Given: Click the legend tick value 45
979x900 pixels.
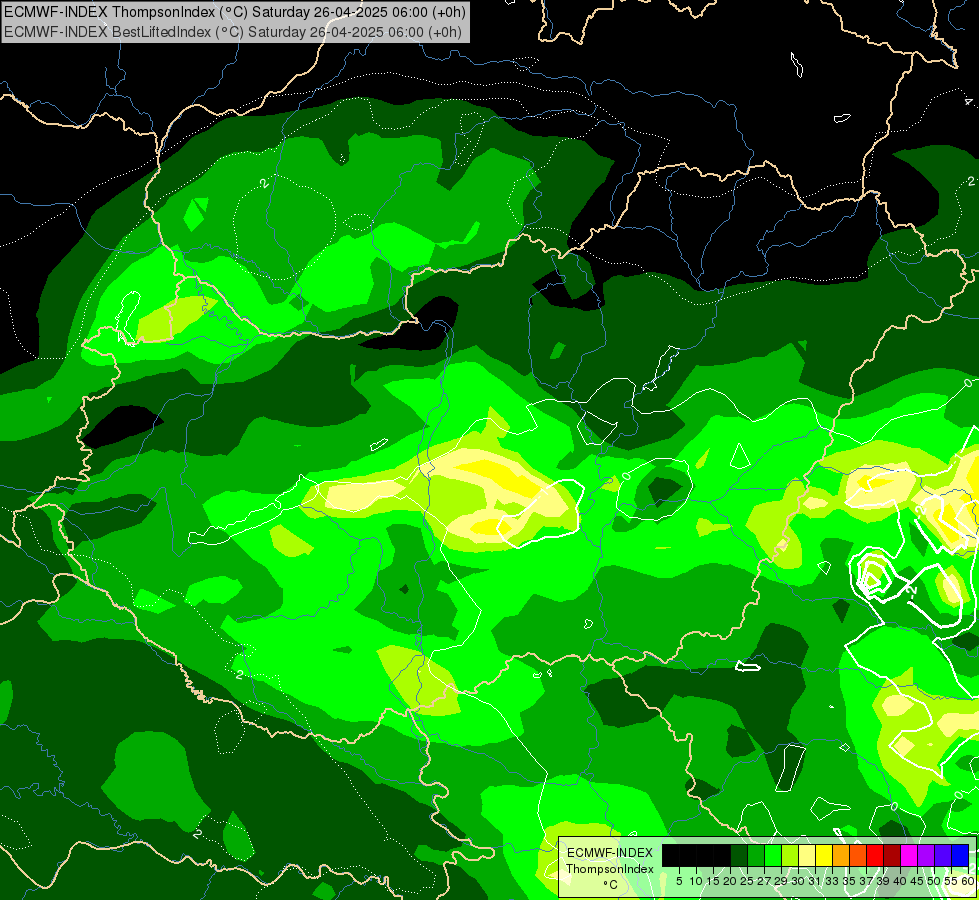Looking at the screenshot, I should [x=918, y=881].
